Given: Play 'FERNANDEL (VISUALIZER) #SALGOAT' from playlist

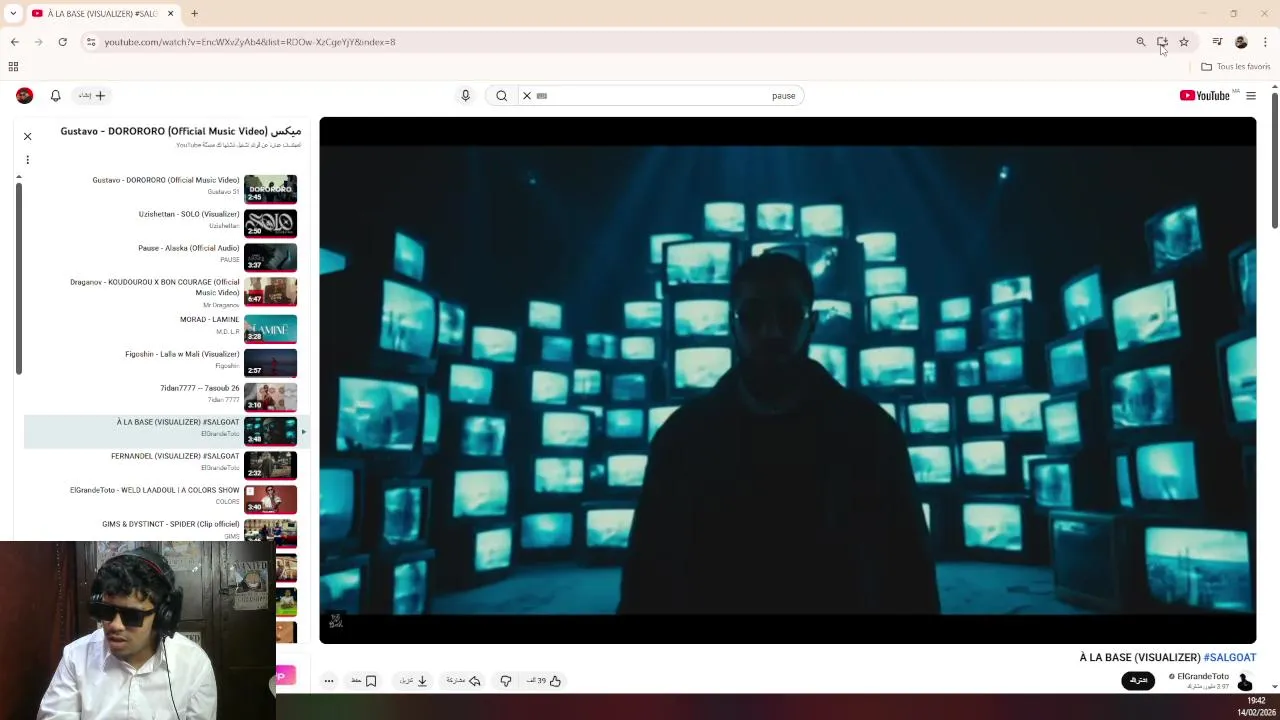Looking at the screenshot, I should (175, 456).
